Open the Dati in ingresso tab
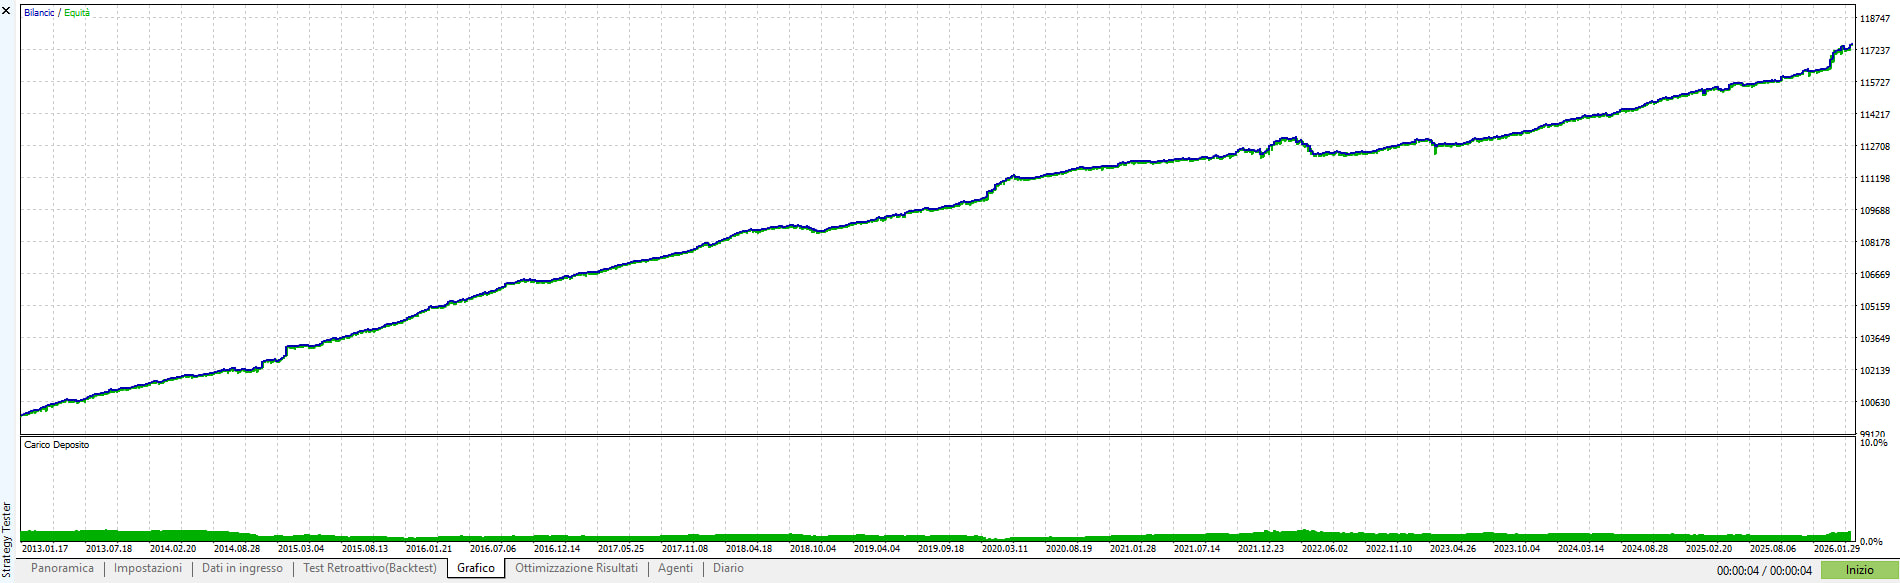This screenshot has width=1900, height=583. [242, 568]
